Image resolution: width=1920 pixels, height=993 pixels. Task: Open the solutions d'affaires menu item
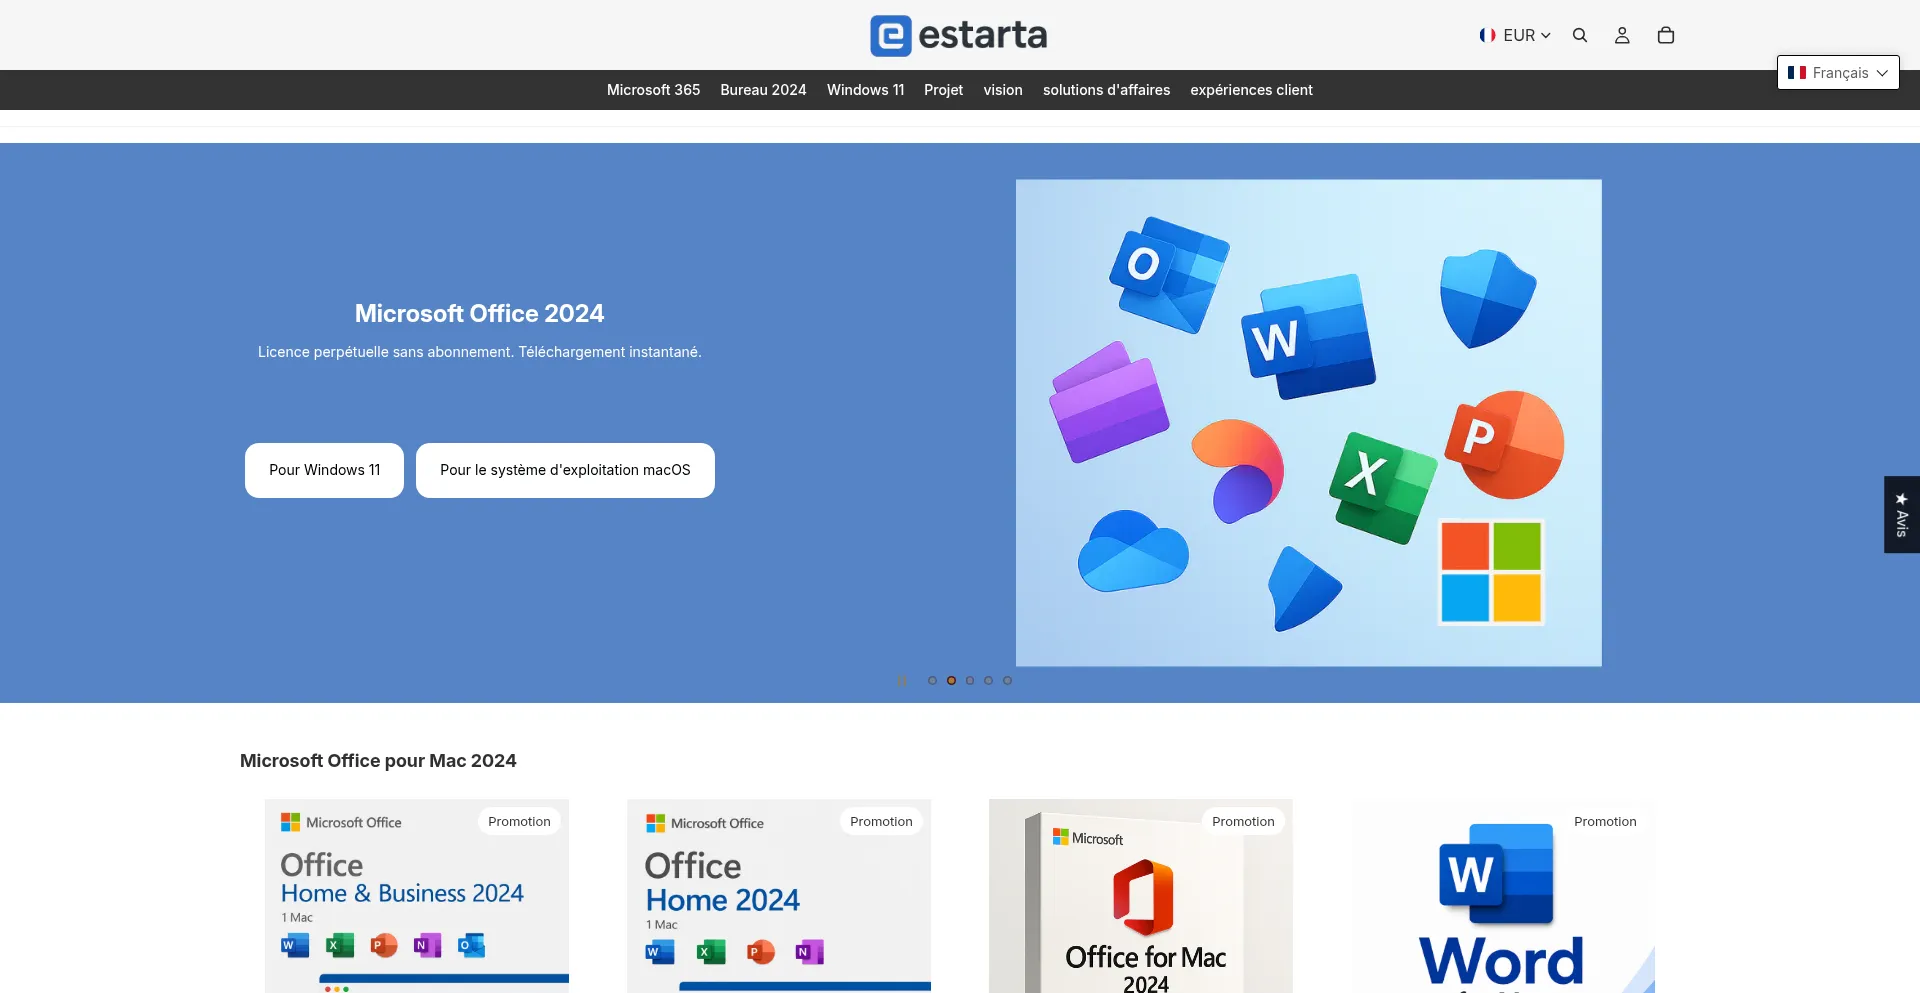tap(1106, 90)
